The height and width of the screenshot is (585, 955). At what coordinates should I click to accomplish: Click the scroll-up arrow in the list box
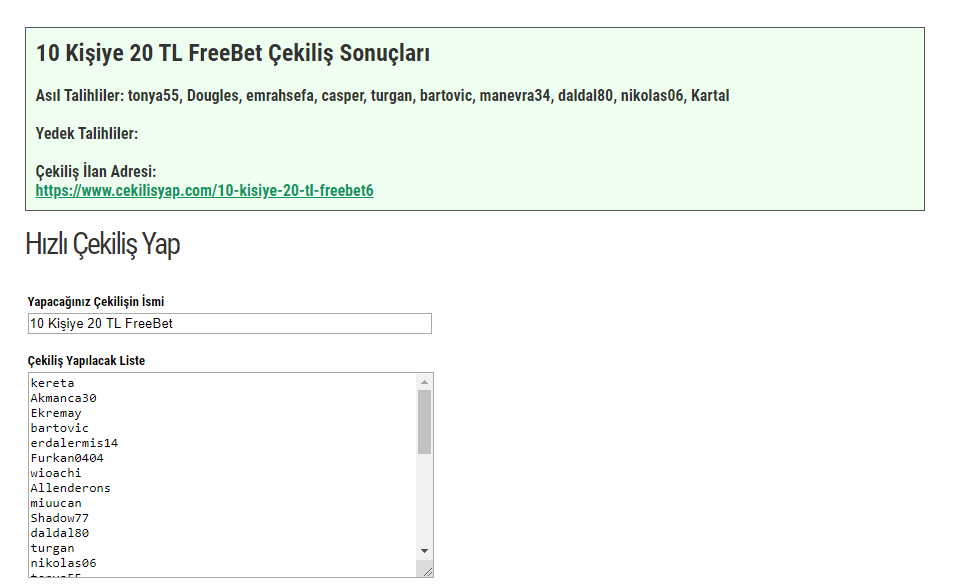point(424,382)
